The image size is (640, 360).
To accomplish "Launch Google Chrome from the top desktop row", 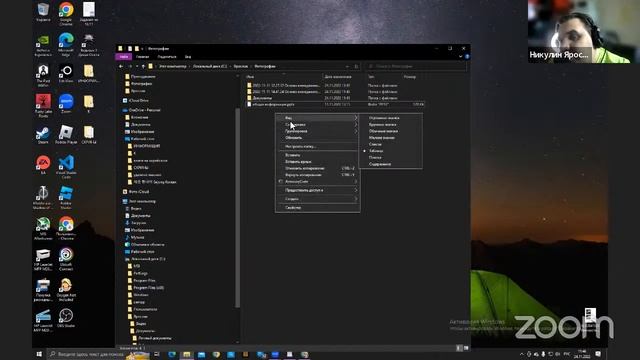I will [x=66, y=13].
